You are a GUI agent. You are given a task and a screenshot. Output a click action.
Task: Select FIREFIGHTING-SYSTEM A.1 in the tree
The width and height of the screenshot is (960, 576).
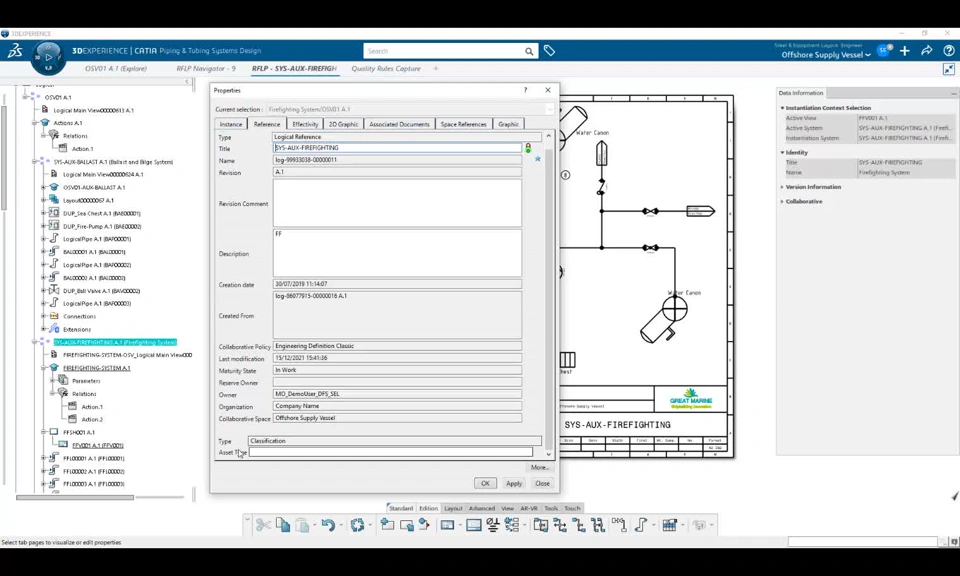coord(97,368)
